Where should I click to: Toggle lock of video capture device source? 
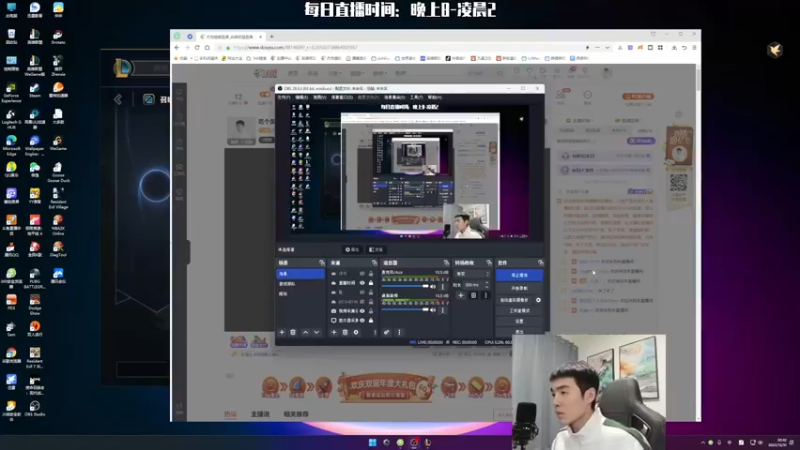[x=371, y=311]
